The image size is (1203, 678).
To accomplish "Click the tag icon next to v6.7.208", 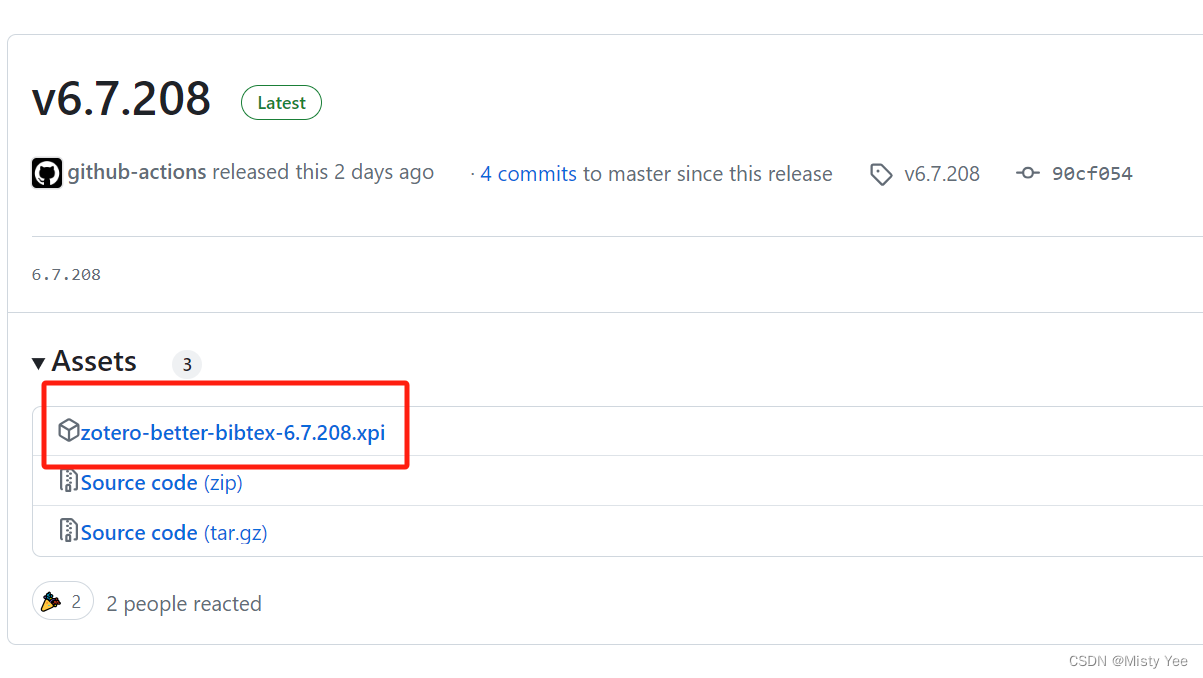I will click(881, 174).
